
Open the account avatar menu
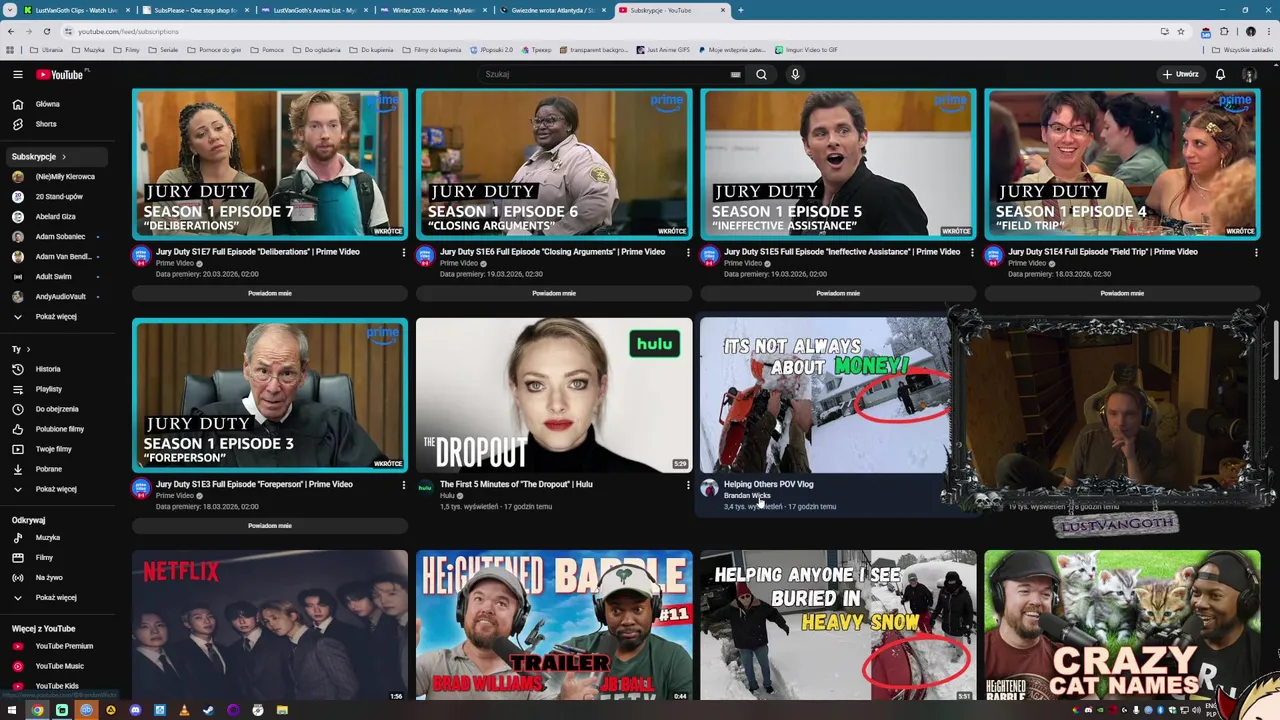(x=1249, y=74)
